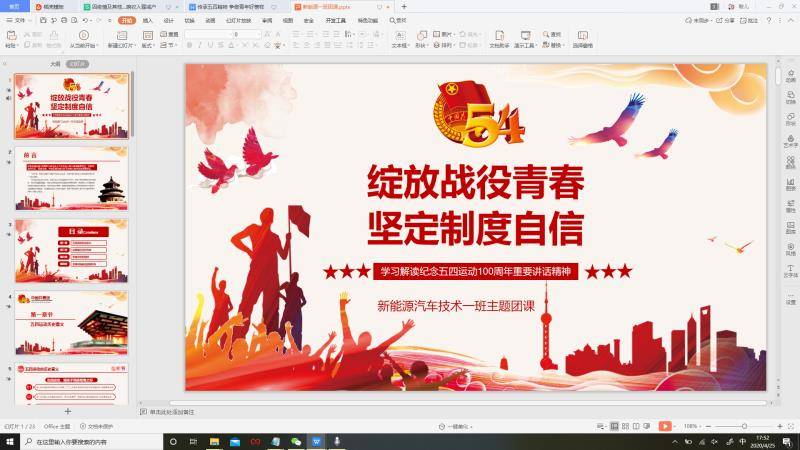Toggle italic text formatting
Viewport: 800px width, 450px height.
[199, 45]
